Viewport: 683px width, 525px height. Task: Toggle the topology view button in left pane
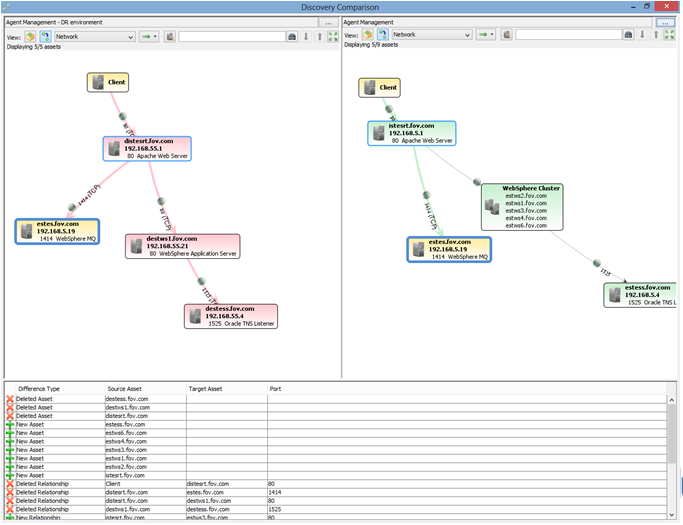tap(45, 36)
